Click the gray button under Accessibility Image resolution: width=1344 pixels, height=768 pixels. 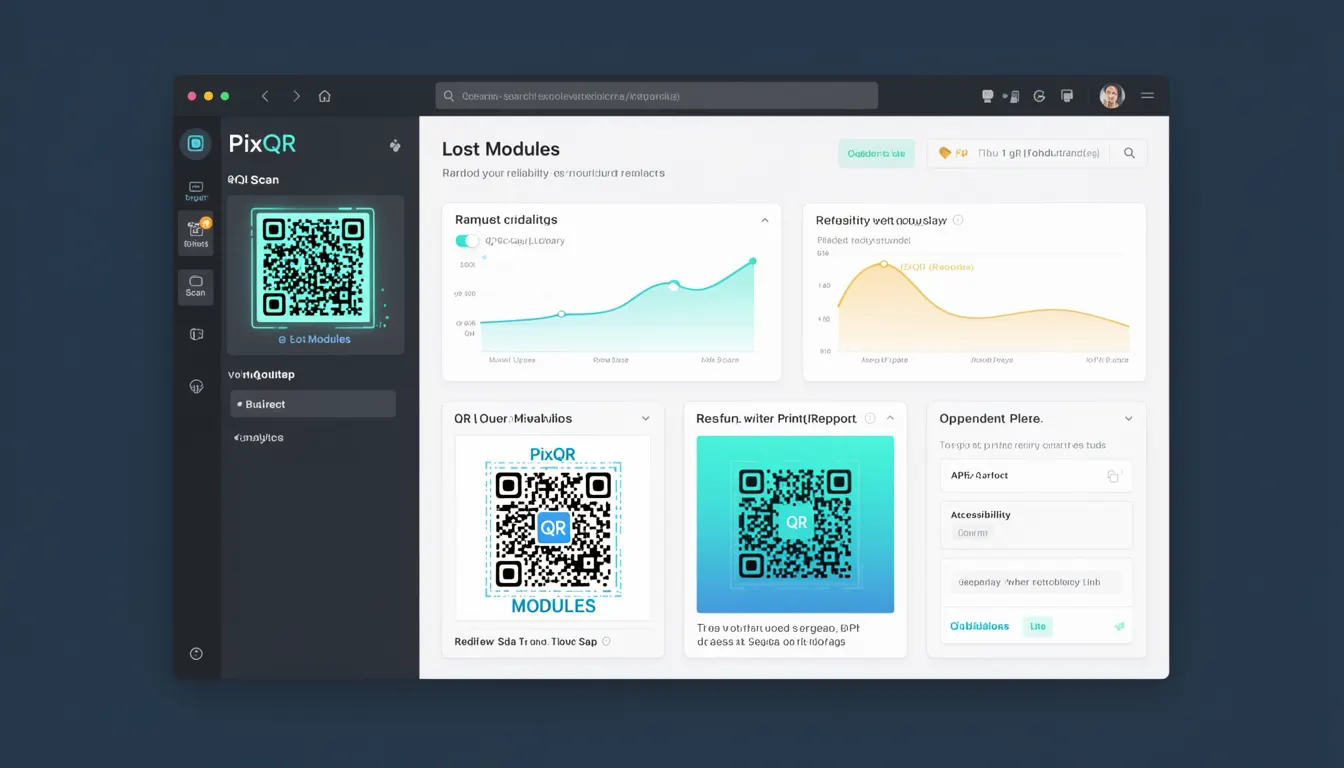pyautogui.click(x=973, y=533)
